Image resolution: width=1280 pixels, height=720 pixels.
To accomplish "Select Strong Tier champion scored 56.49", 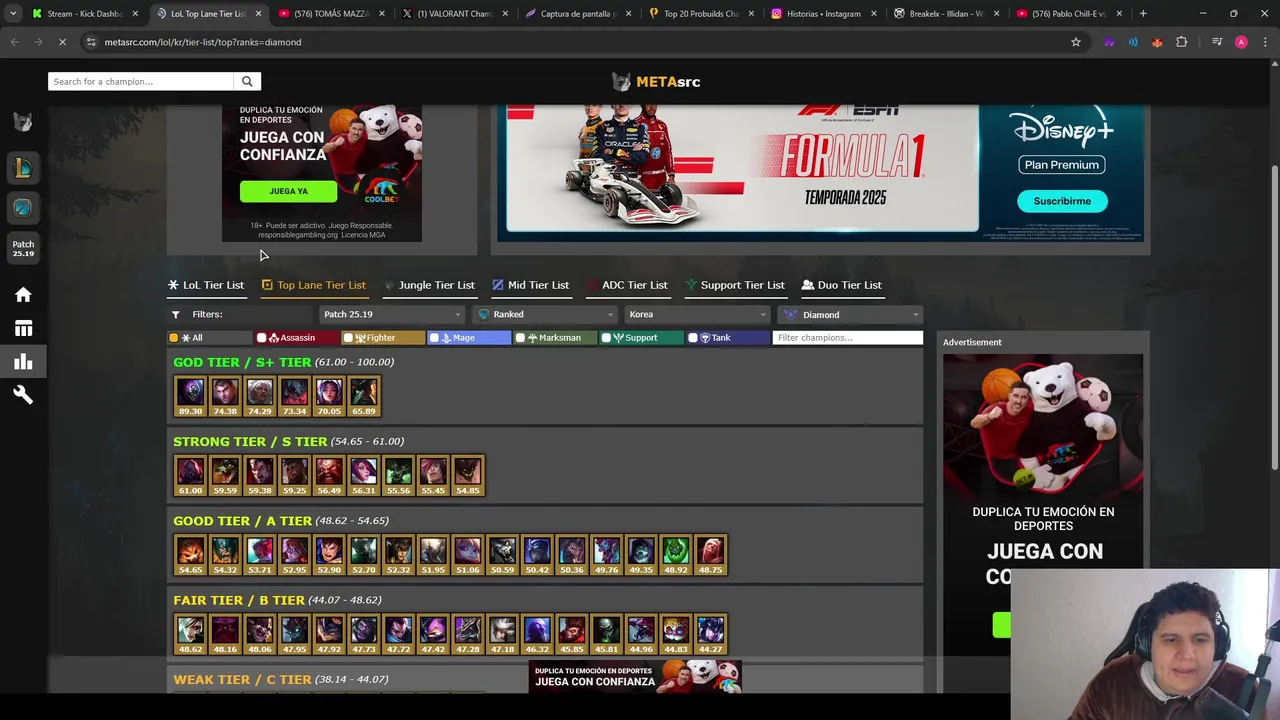I will point(329,476).
